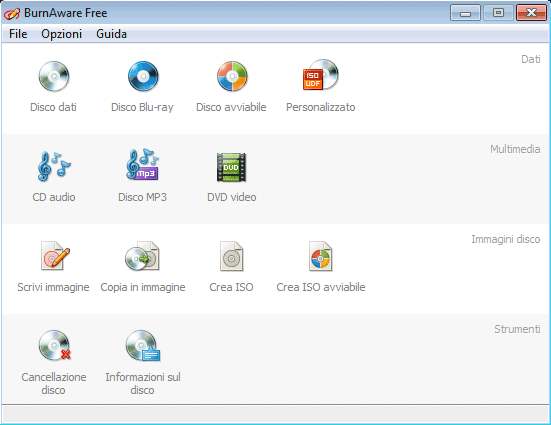This screenshot has width=551, height=425.
Task: Launch the DVD video film strip icon
Action: [x=231, y=167]
